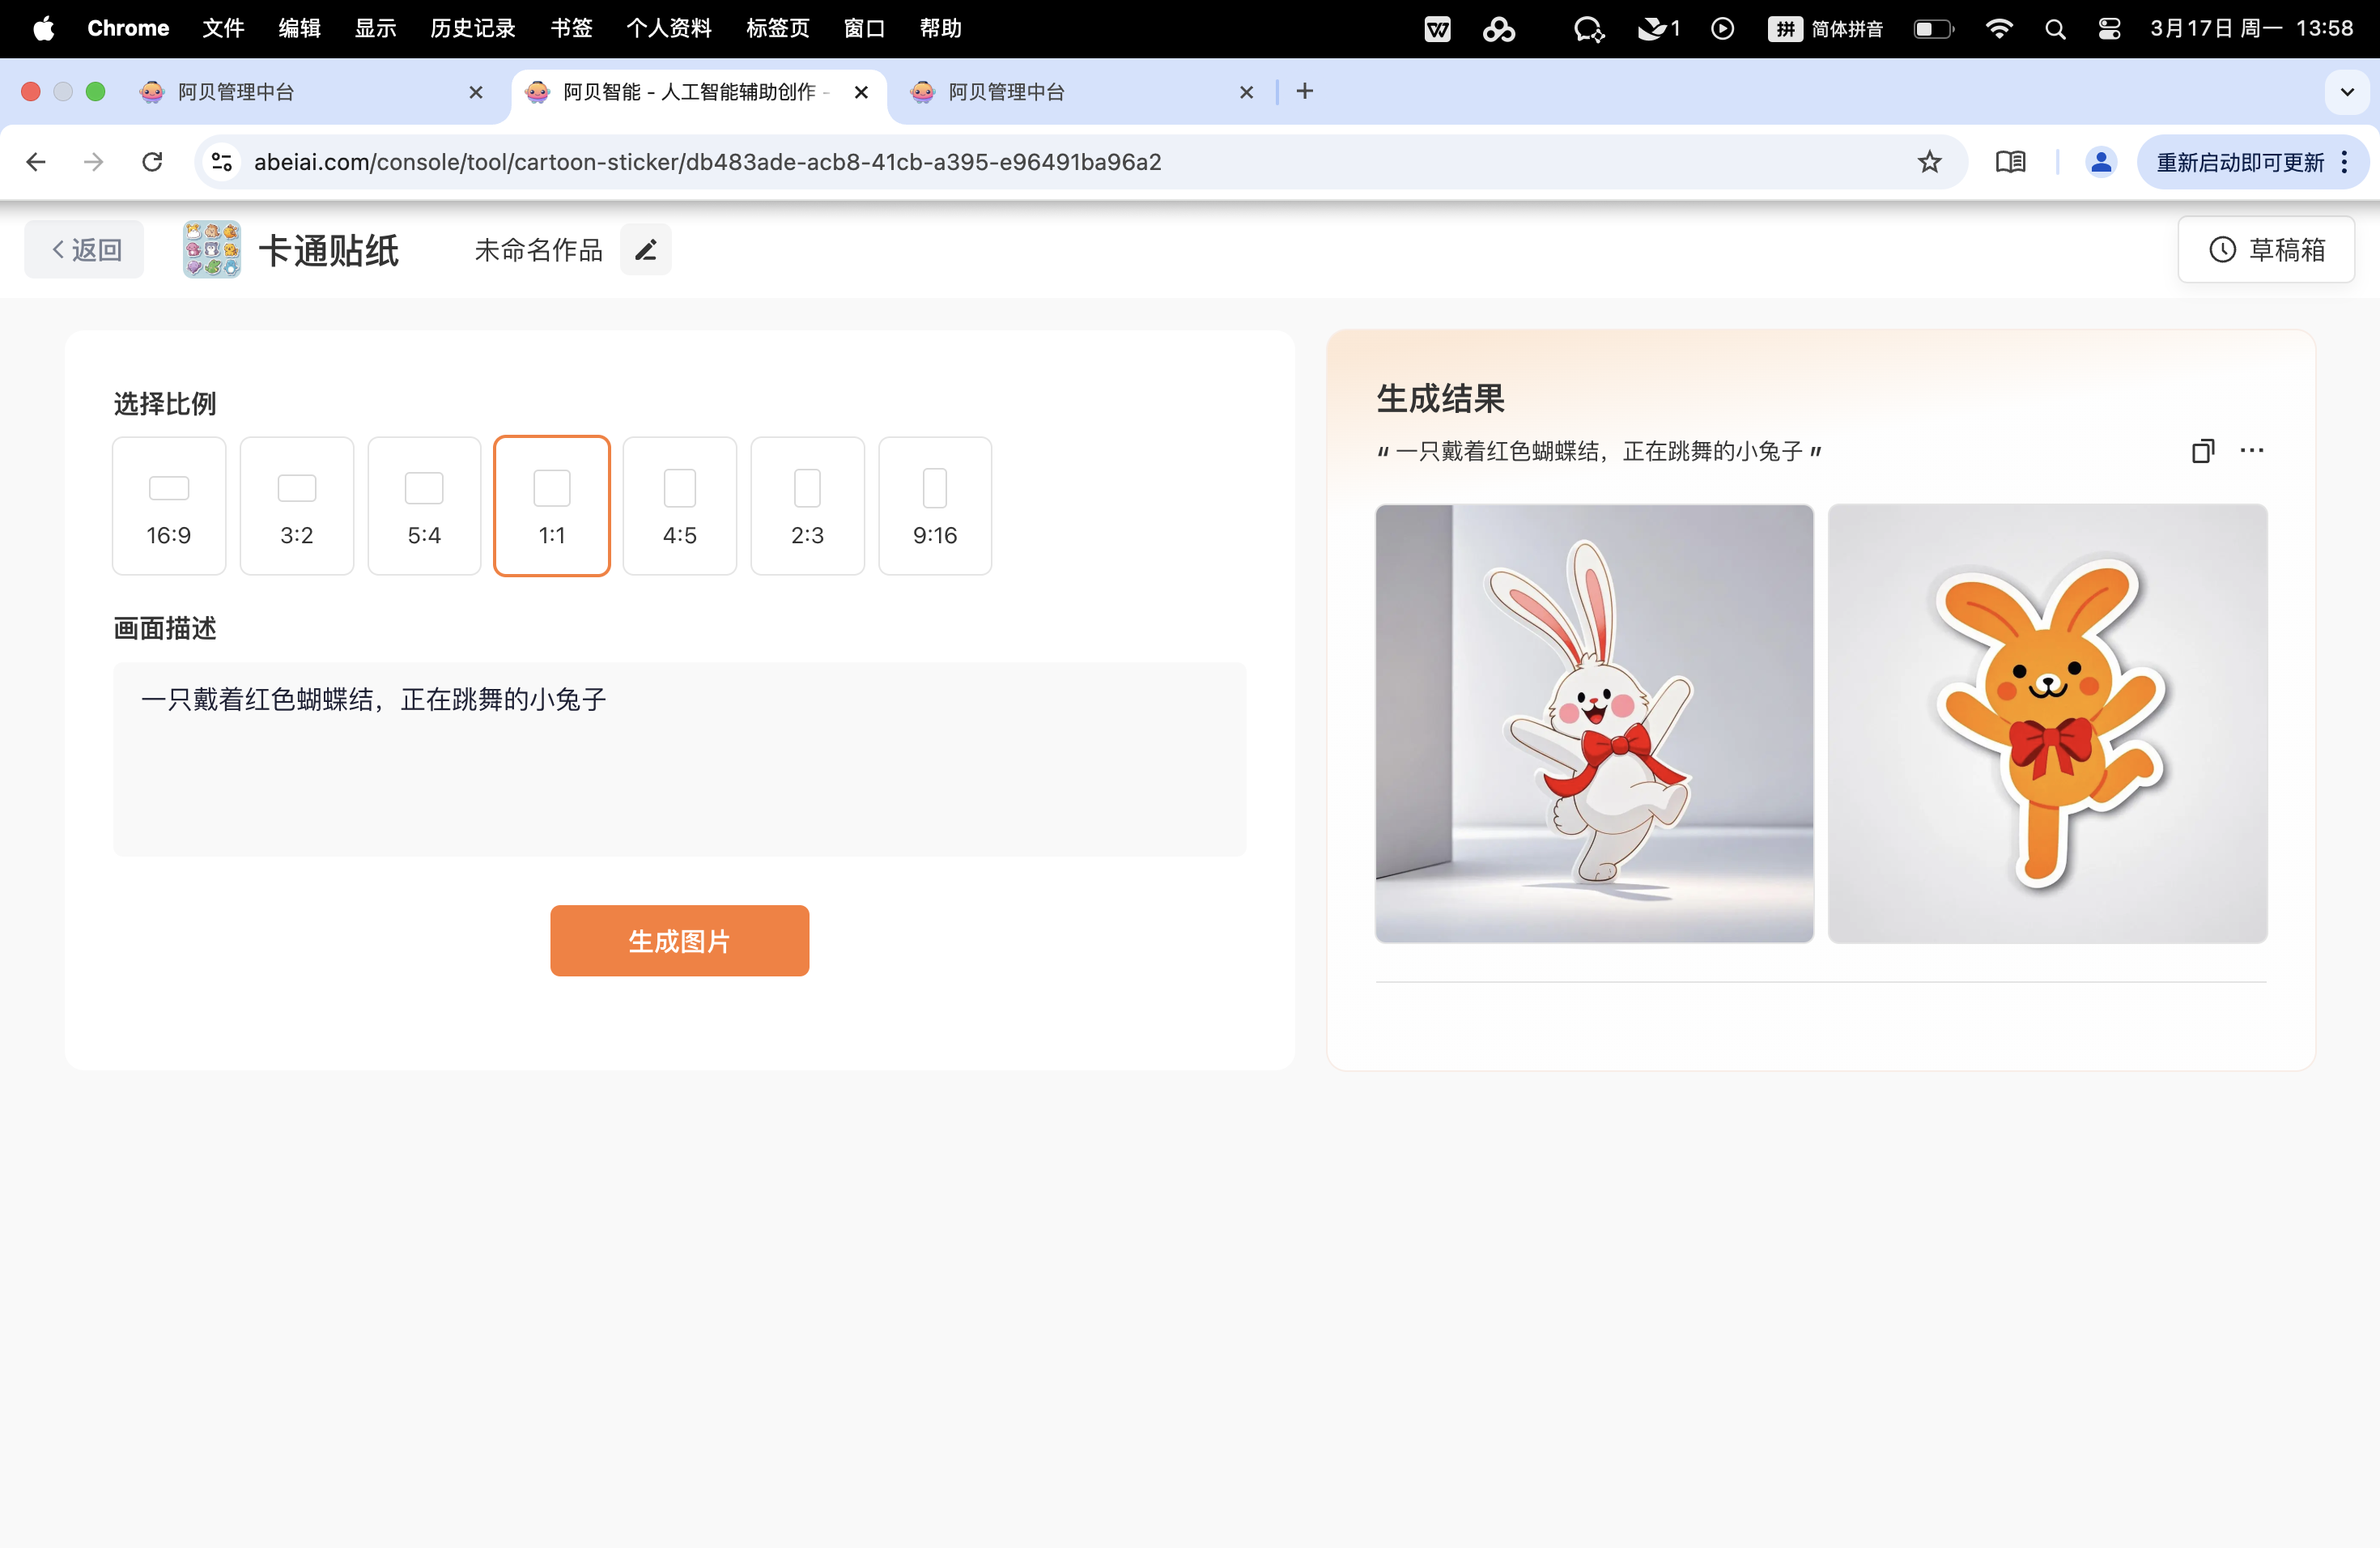Click the Chrome profile avatar icon

click(2101, 162)
